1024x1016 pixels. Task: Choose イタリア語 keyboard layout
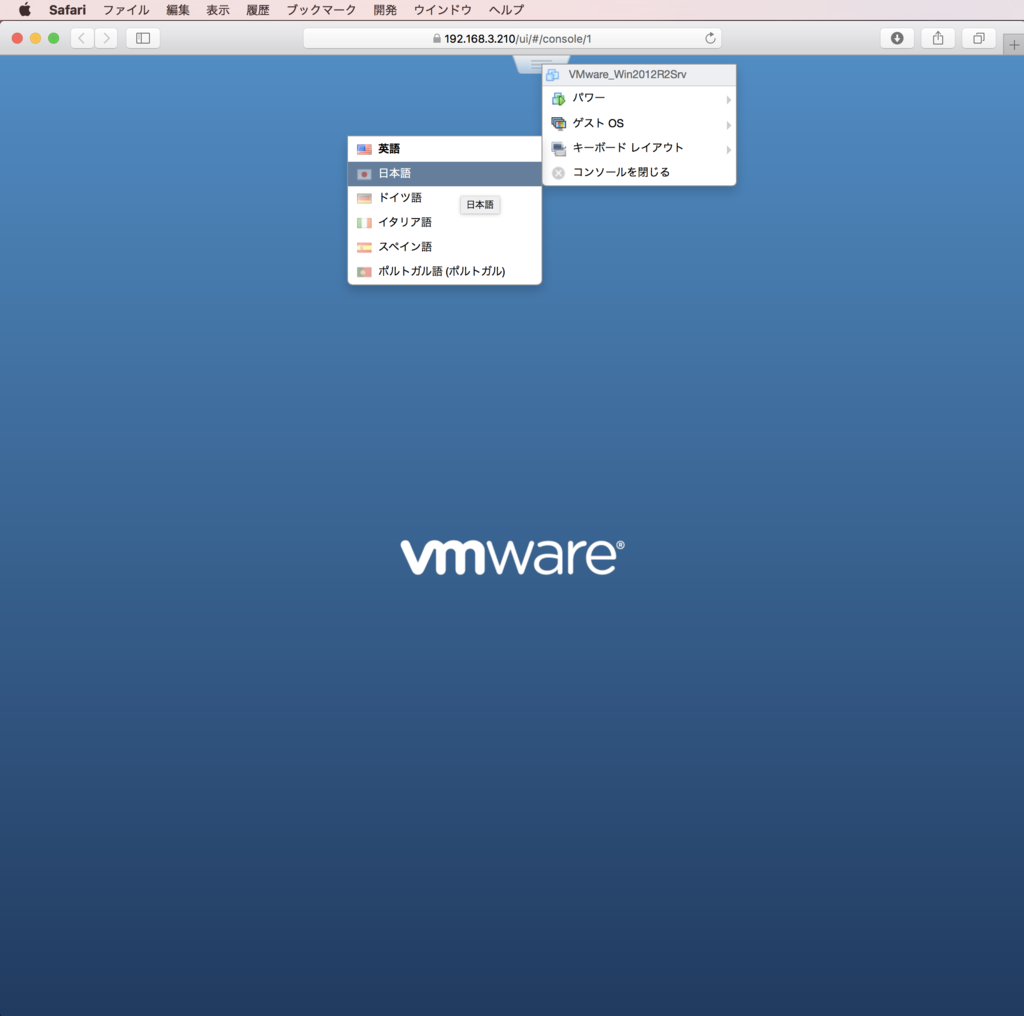445,223
